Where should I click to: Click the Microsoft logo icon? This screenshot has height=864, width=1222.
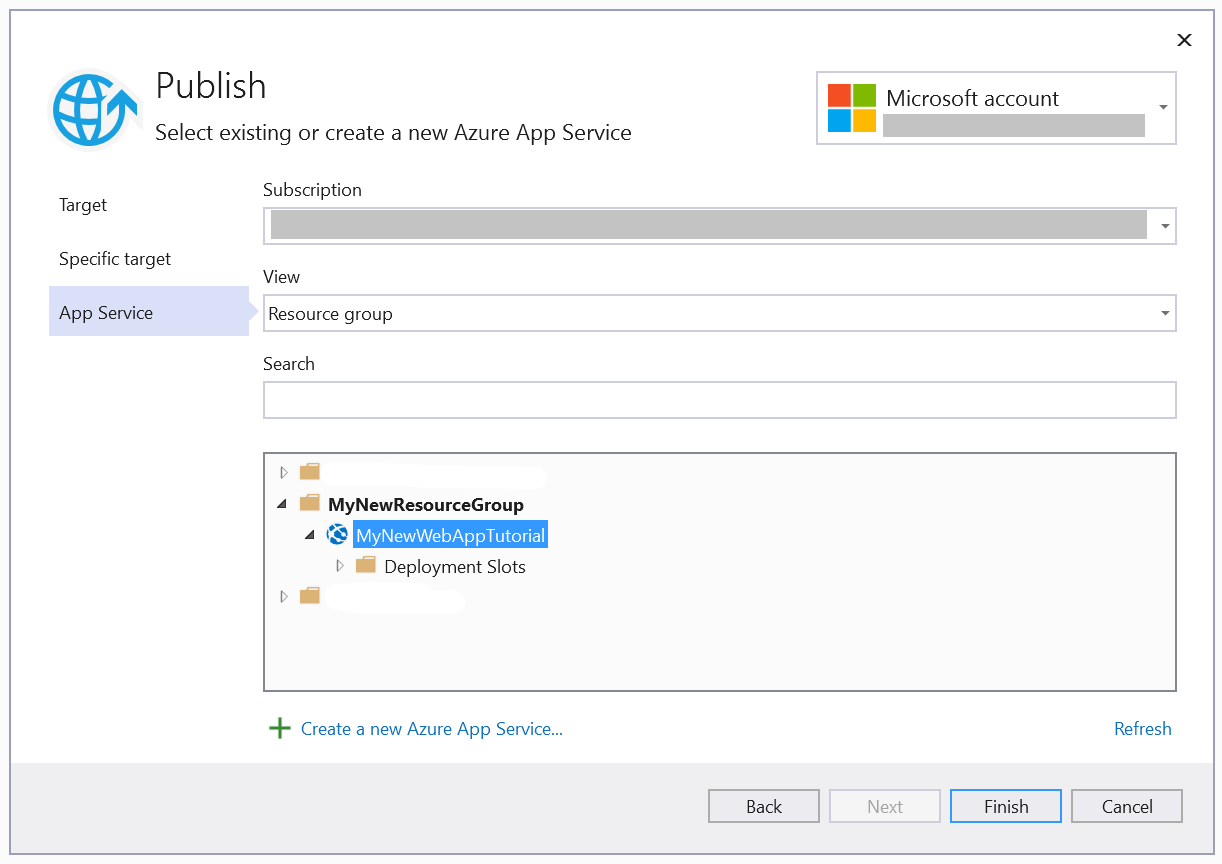point(851,107)
